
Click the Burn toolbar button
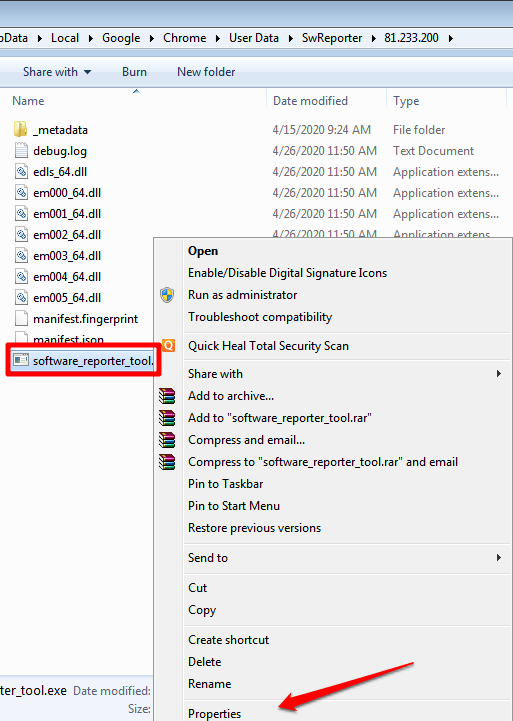coord(134,72)
